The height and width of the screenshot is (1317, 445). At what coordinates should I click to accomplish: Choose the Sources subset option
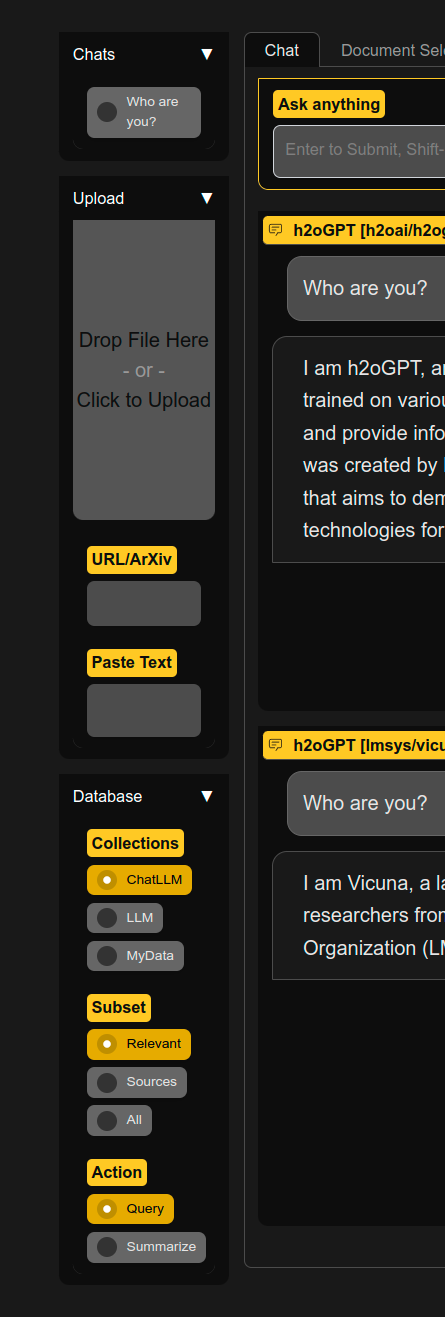point(137,1082)
